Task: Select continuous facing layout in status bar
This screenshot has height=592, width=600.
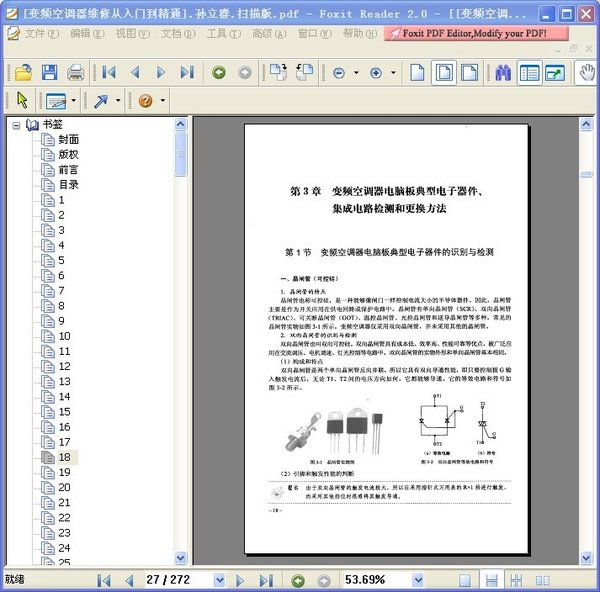Action: (x=516, y=581)
